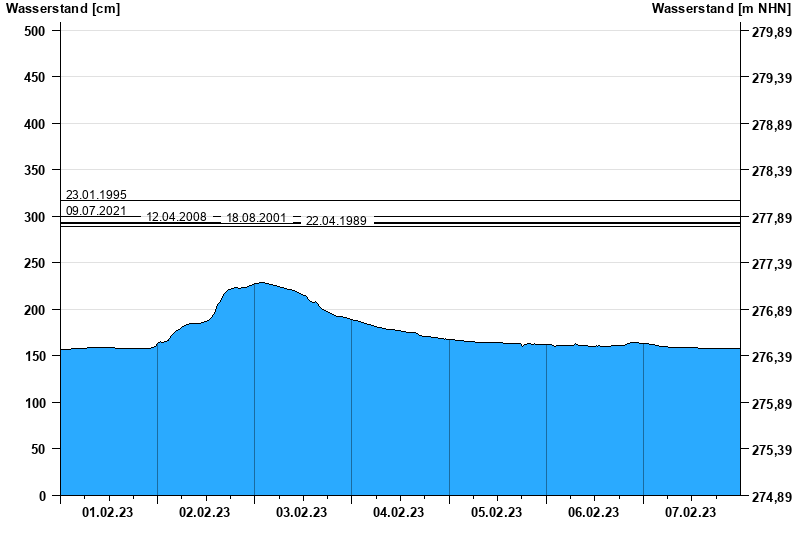Click the 06.02.23 date label
Image resolution: width=800 pixels, height=550 pixels.
point(594,513)
